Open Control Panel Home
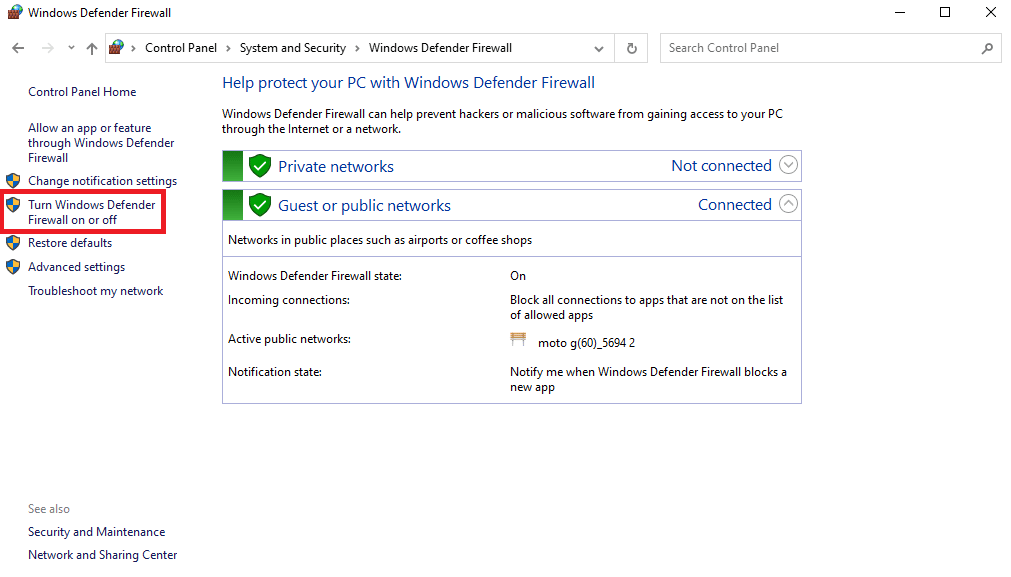Viewport: 1011px width, 577px height. point(82,92)
